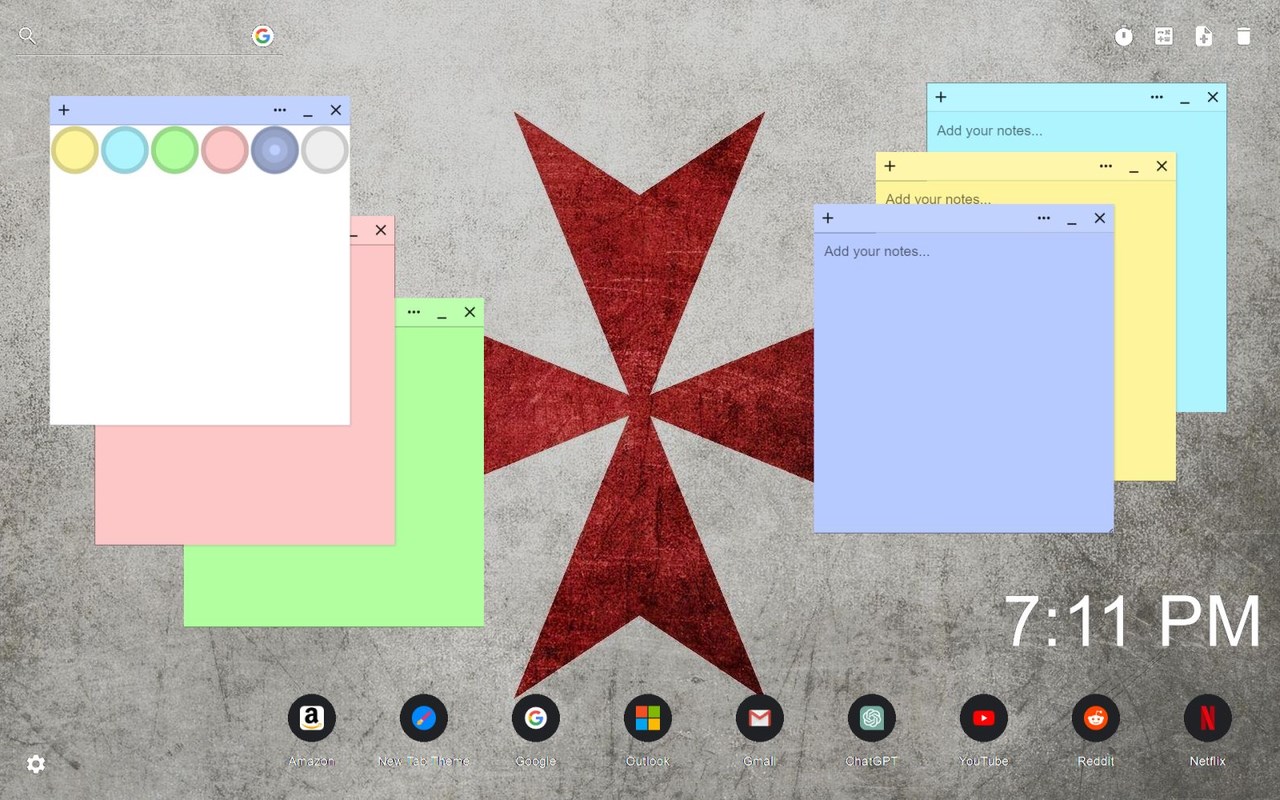Open the Outlook shortcut
1280x800 pixels.
click(x=648, y=718)
